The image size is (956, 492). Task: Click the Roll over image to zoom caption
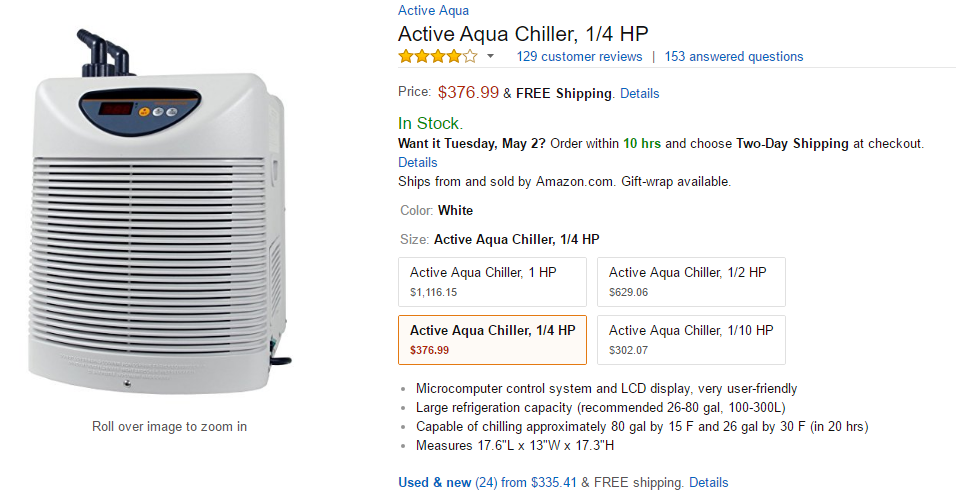pyautogui.click(x=169, y=427)
